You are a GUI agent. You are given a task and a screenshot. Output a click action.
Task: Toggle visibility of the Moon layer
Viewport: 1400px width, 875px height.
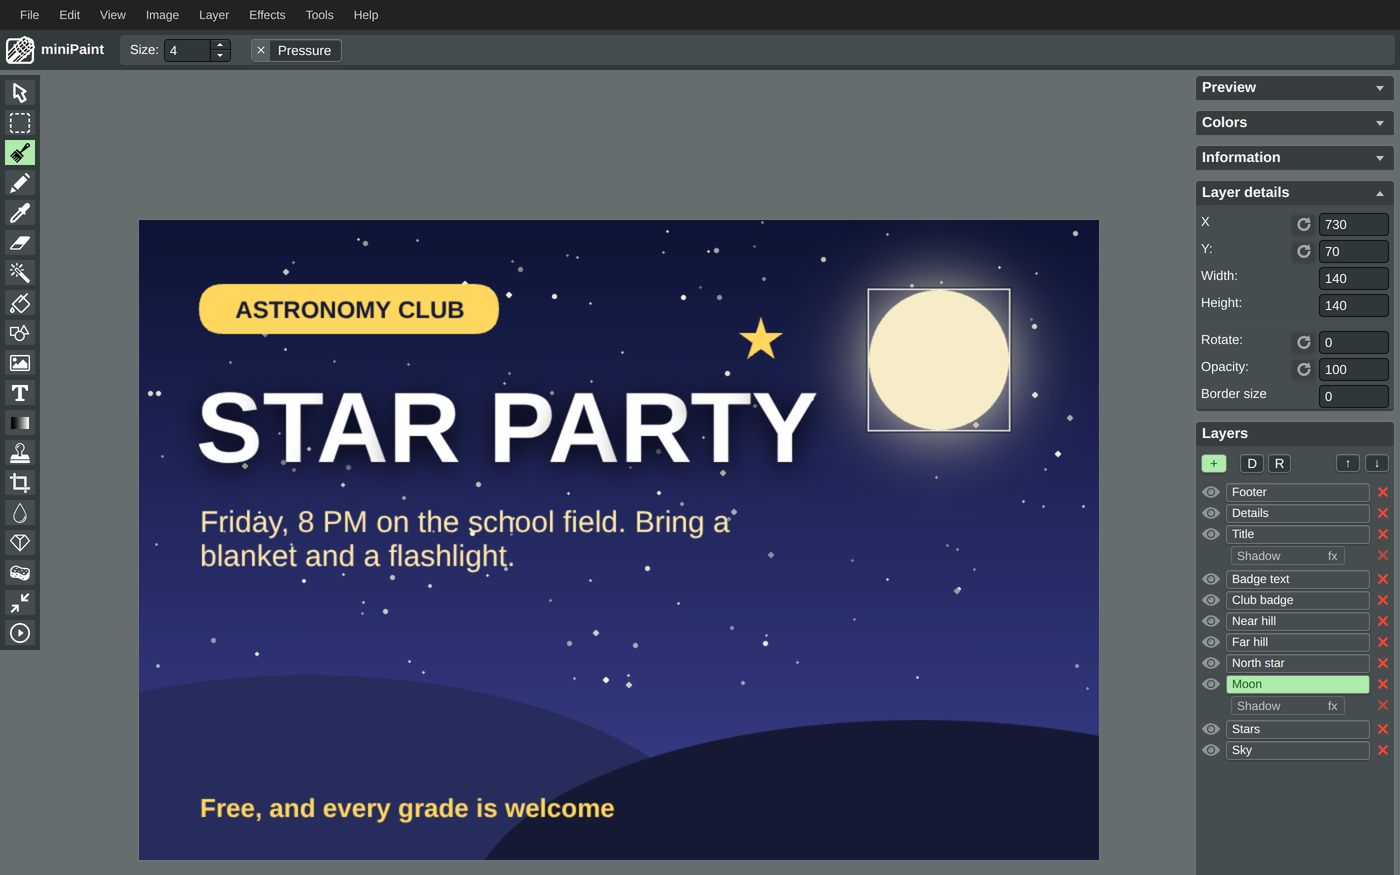(x=1211, y=684)
